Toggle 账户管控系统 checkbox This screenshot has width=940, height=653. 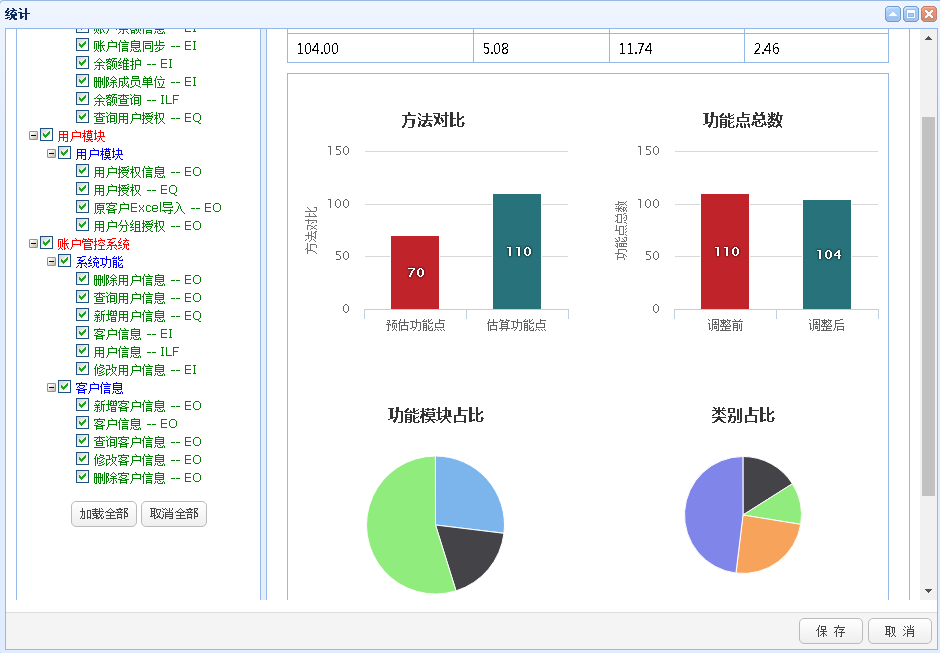click(47, 243)
